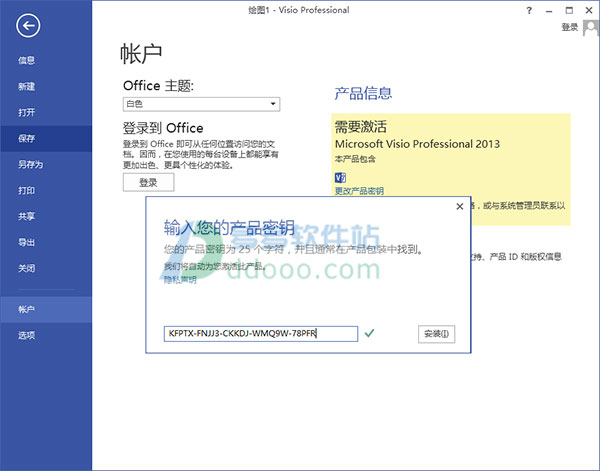The image size is (600, 471).
Task: Click the 需要激活 text
Action: [x=360, y=127]
